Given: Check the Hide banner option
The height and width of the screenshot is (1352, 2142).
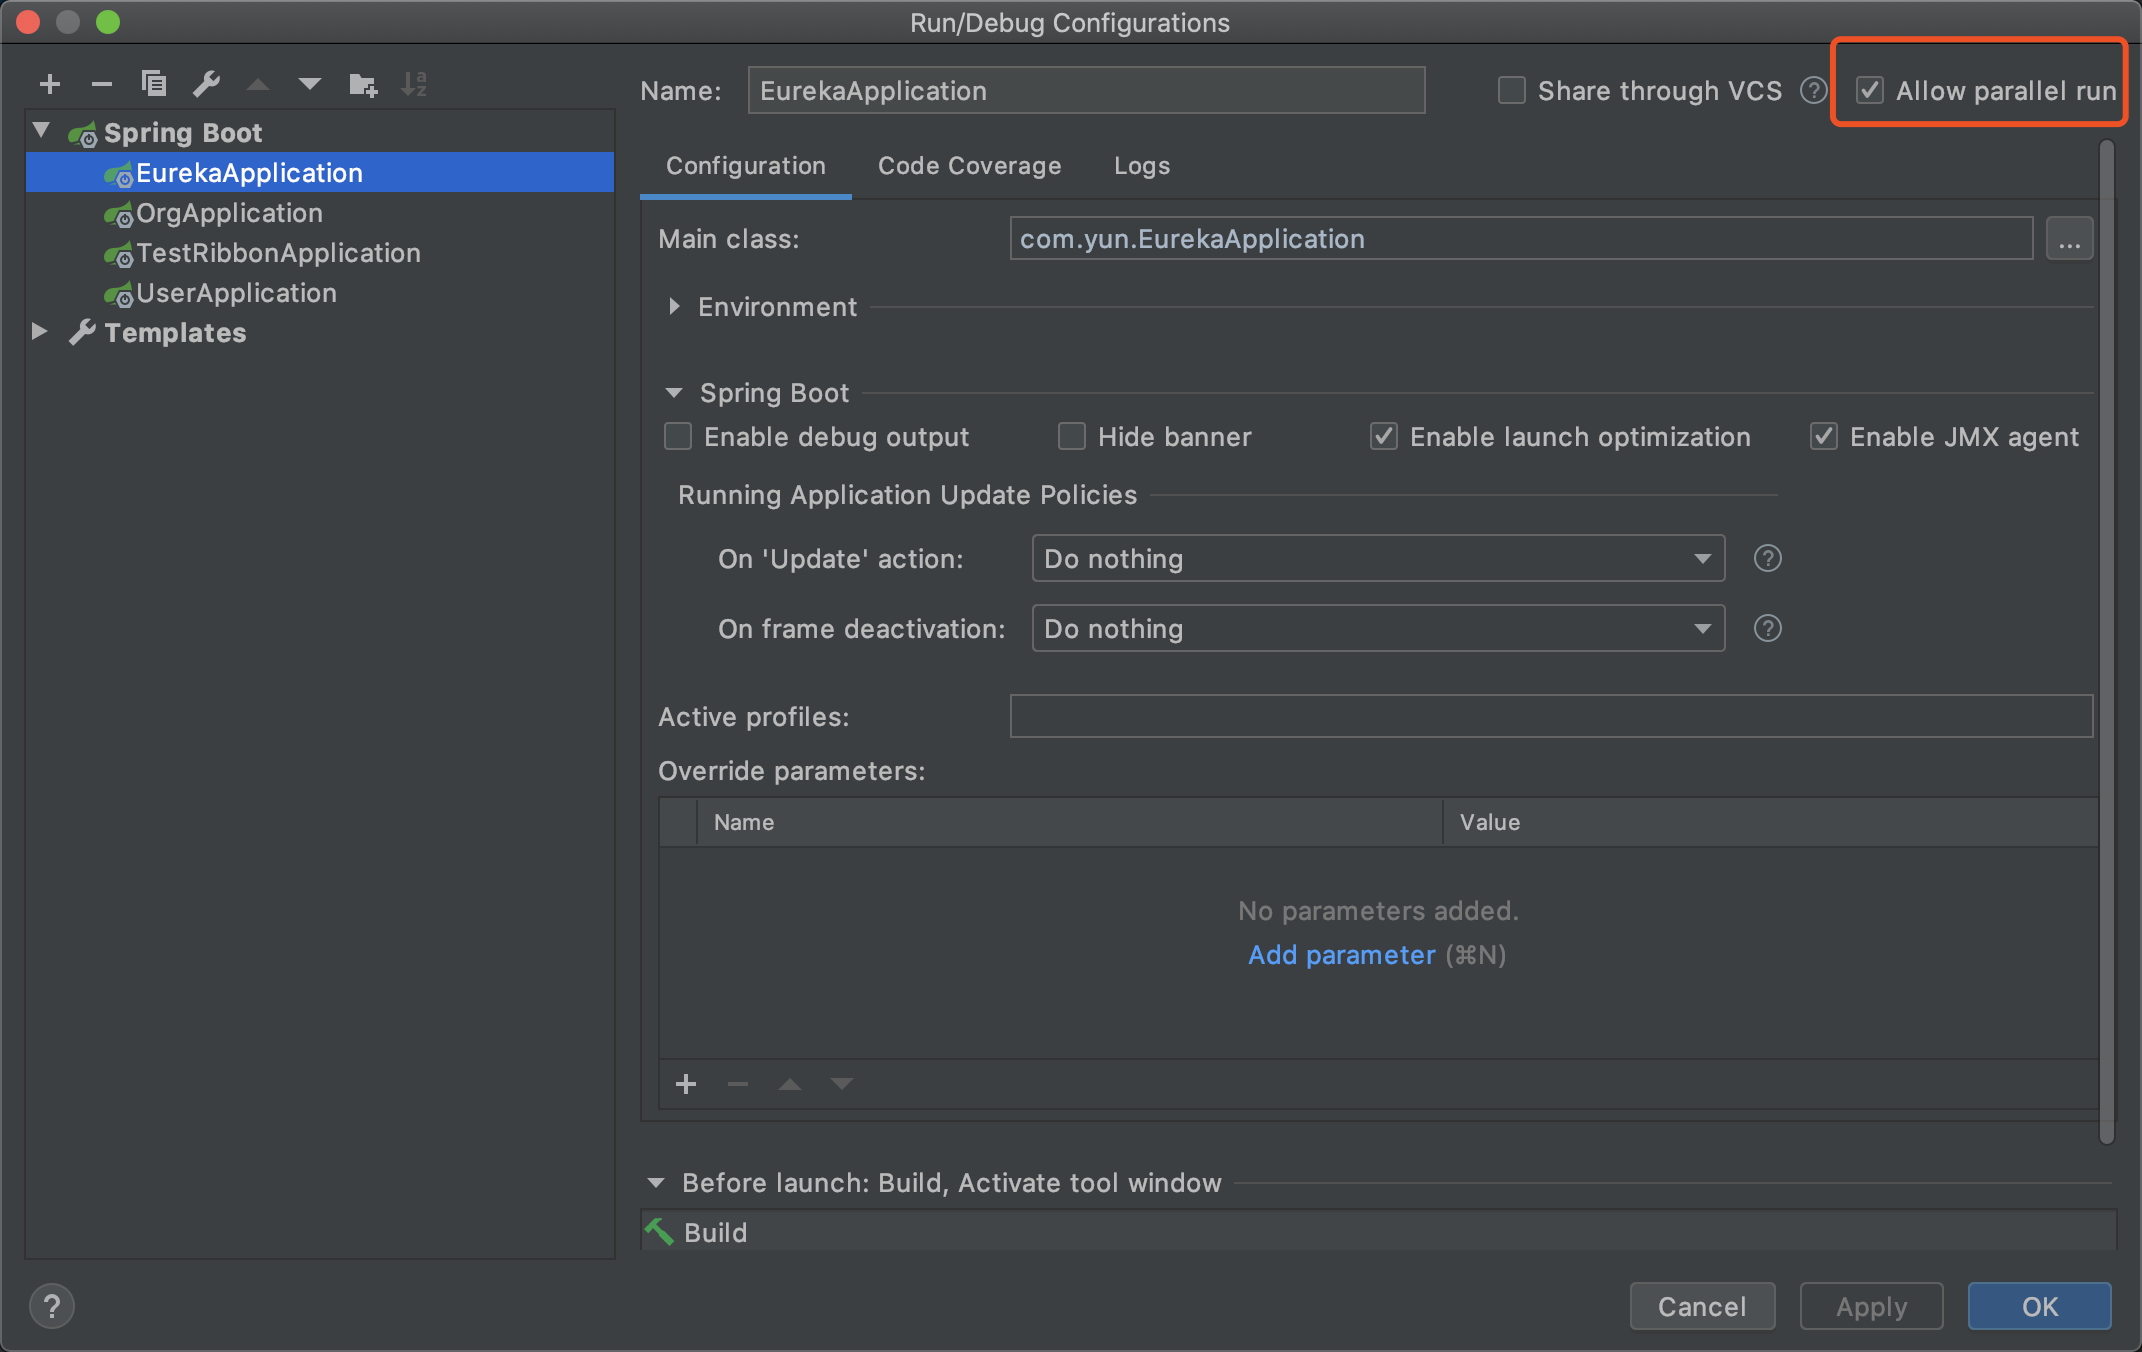Looking at the screenshot, I should pos(1072,437).
